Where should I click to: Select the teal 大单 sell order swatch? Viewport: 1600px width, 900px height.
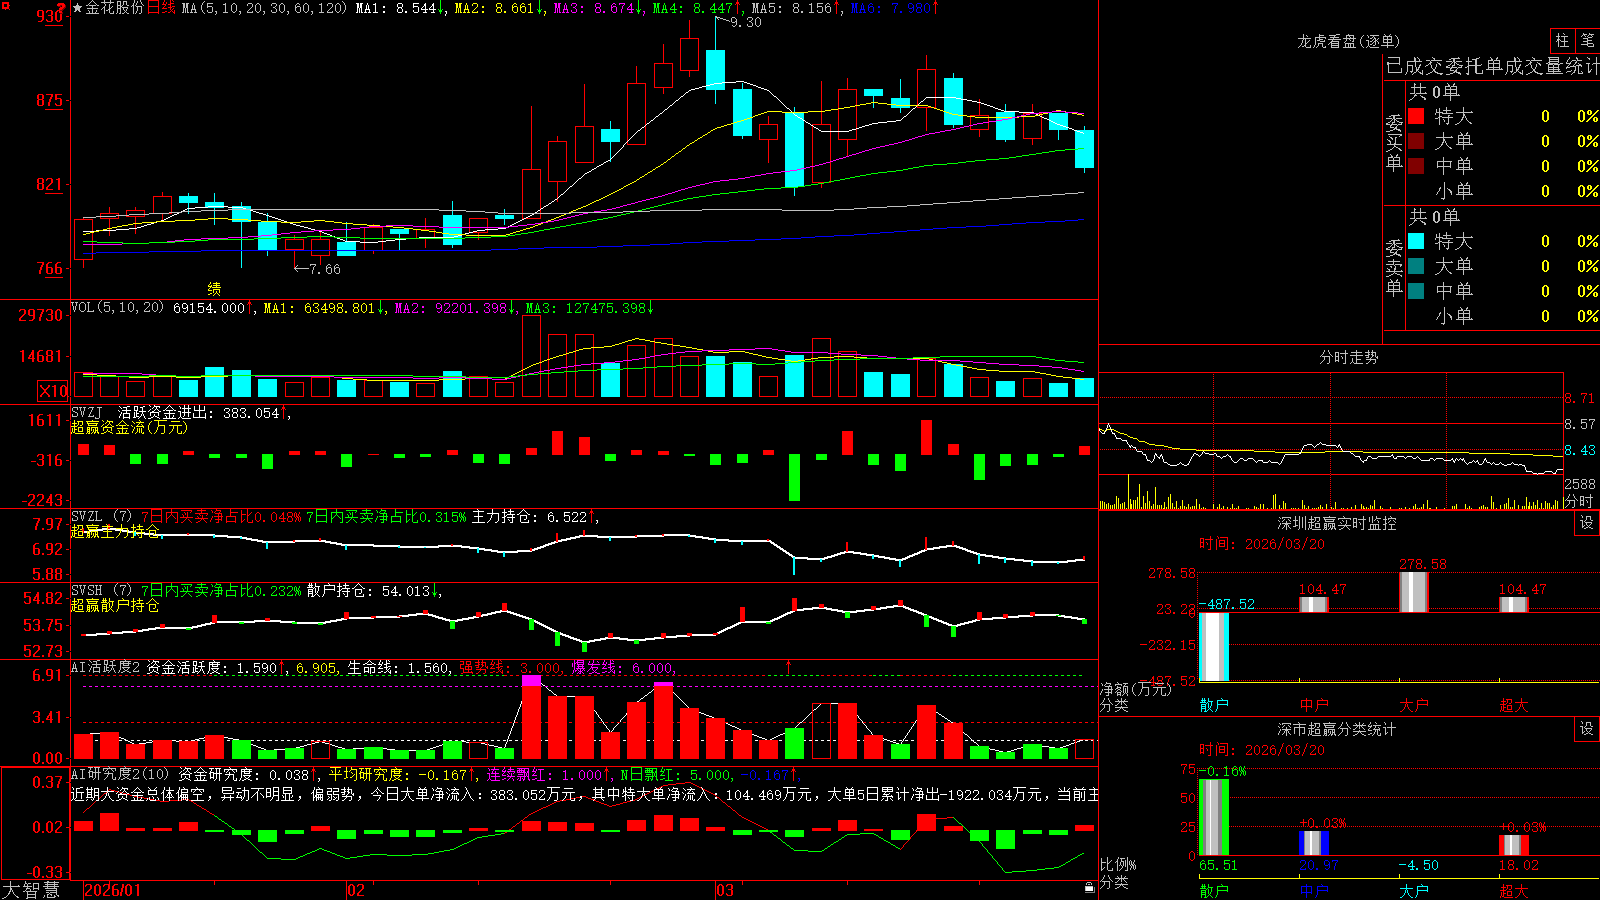1416,266
